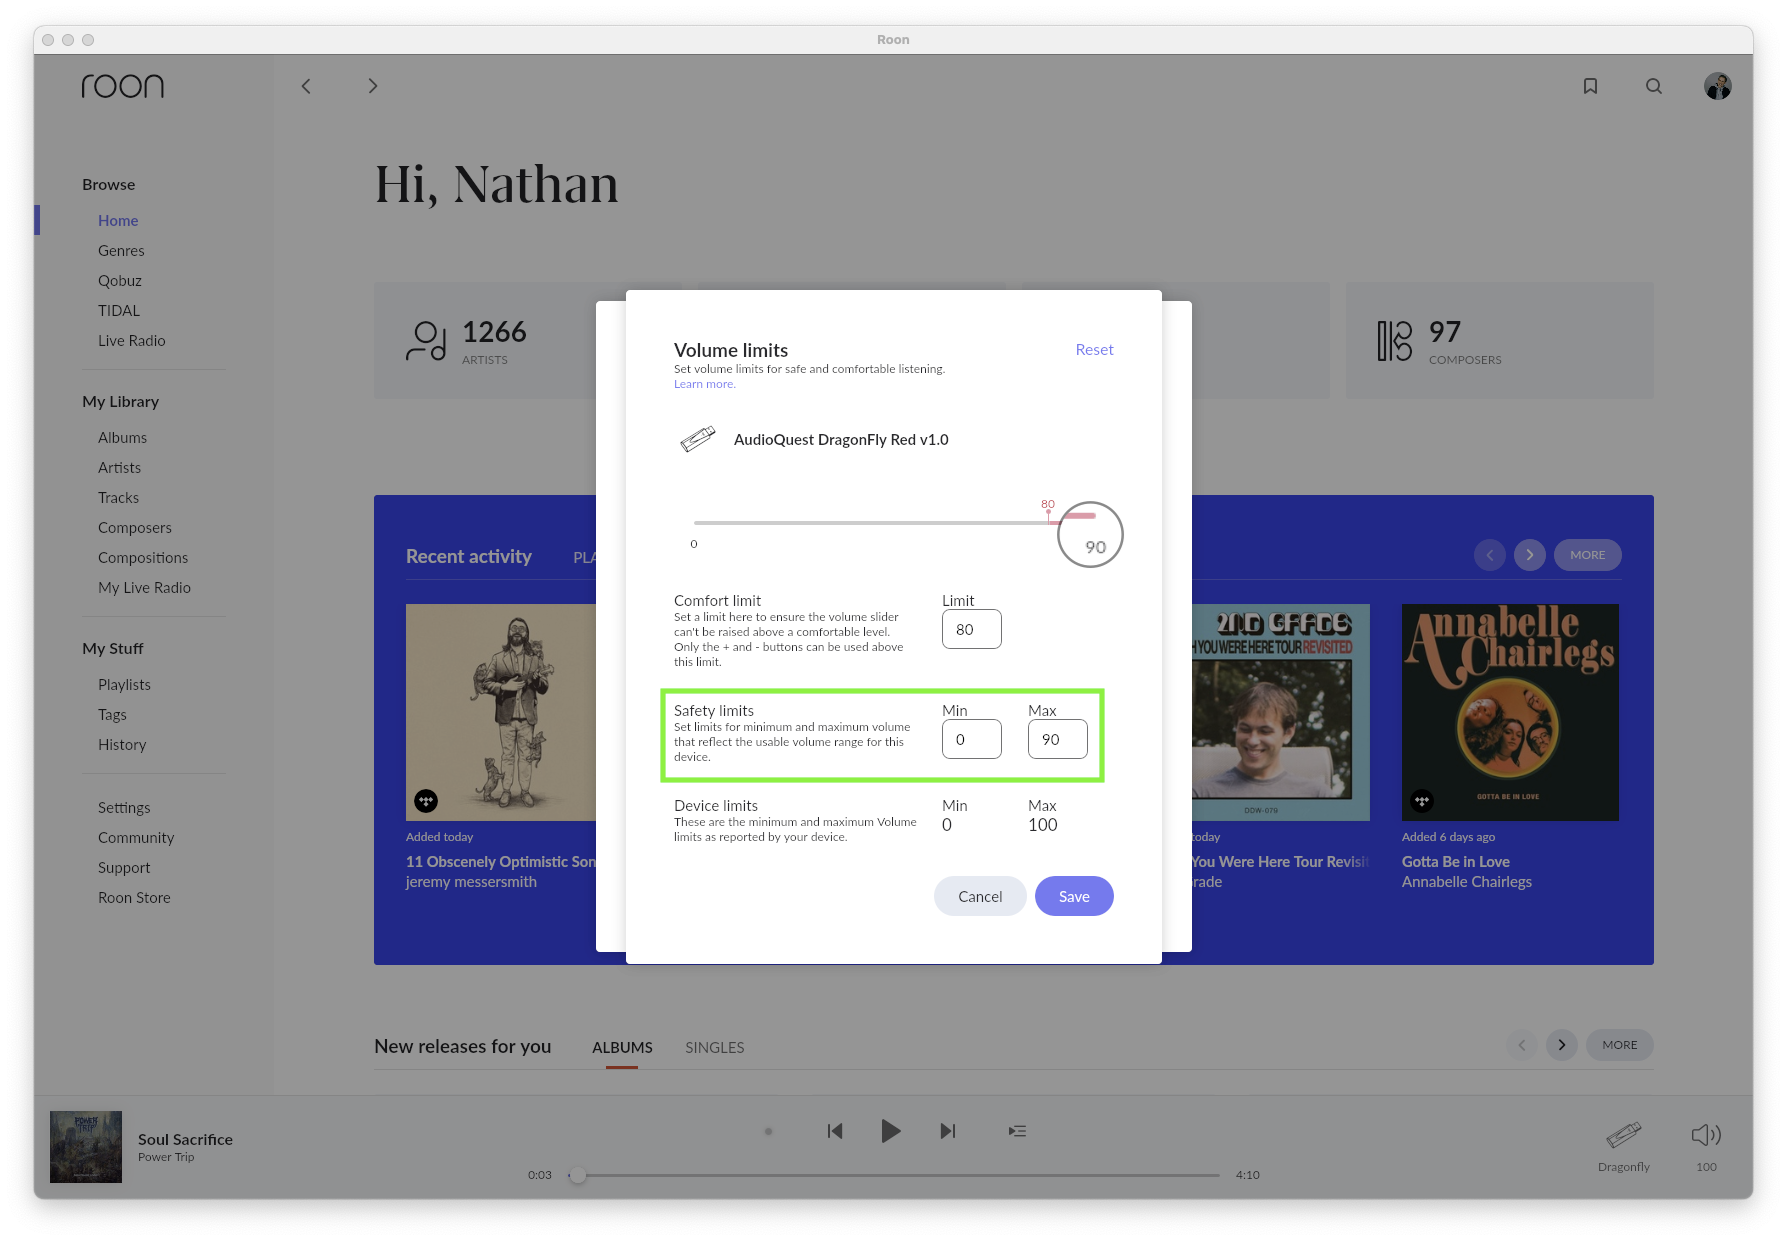1787x1241 pixels.
Task: Open Support in sidebar
Action: 124,868
